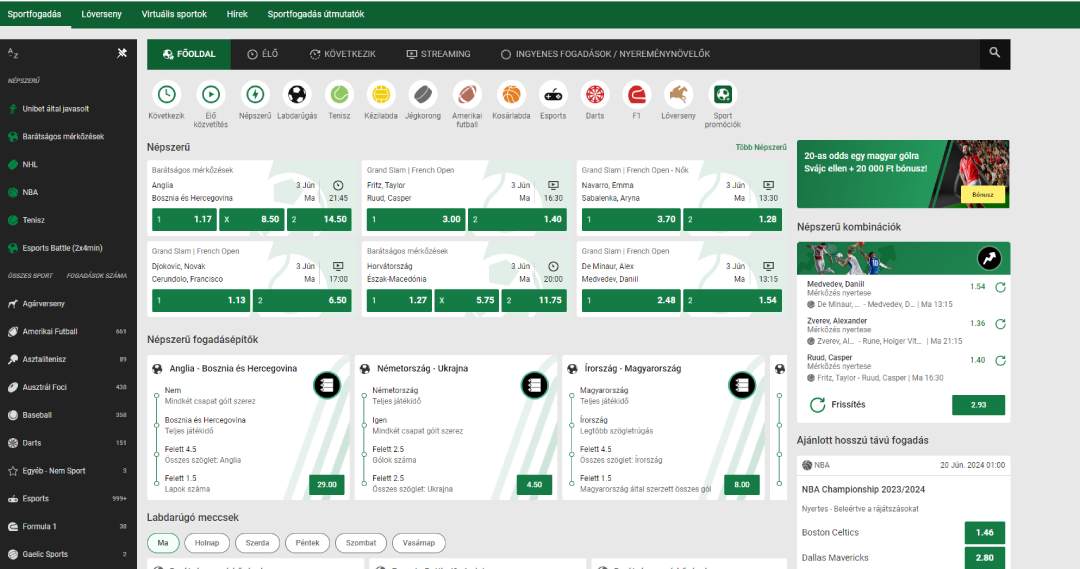Click the A-Z sort icon in sidebar
The height and width of the screenshot is (569, 1080).
(12, 53)
